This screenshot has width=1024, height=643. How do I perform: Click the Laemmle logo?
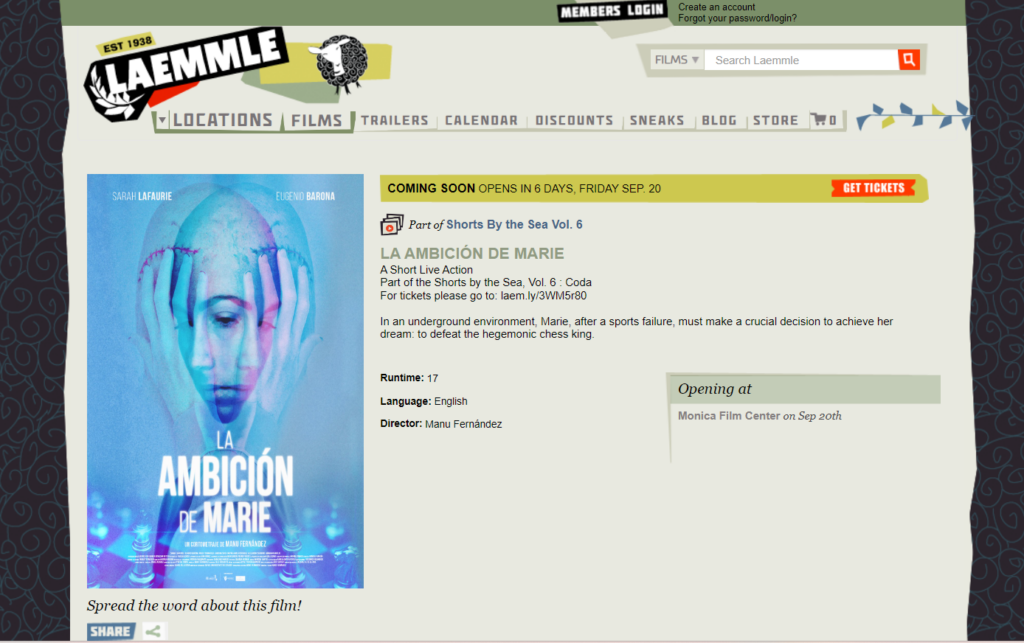[x=186, y=73]
